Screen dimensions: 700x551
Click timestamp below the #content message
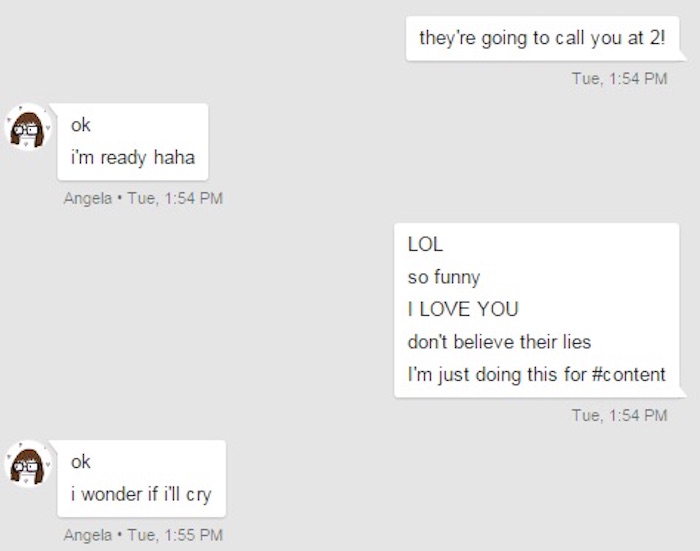click(x=620, y=416)
